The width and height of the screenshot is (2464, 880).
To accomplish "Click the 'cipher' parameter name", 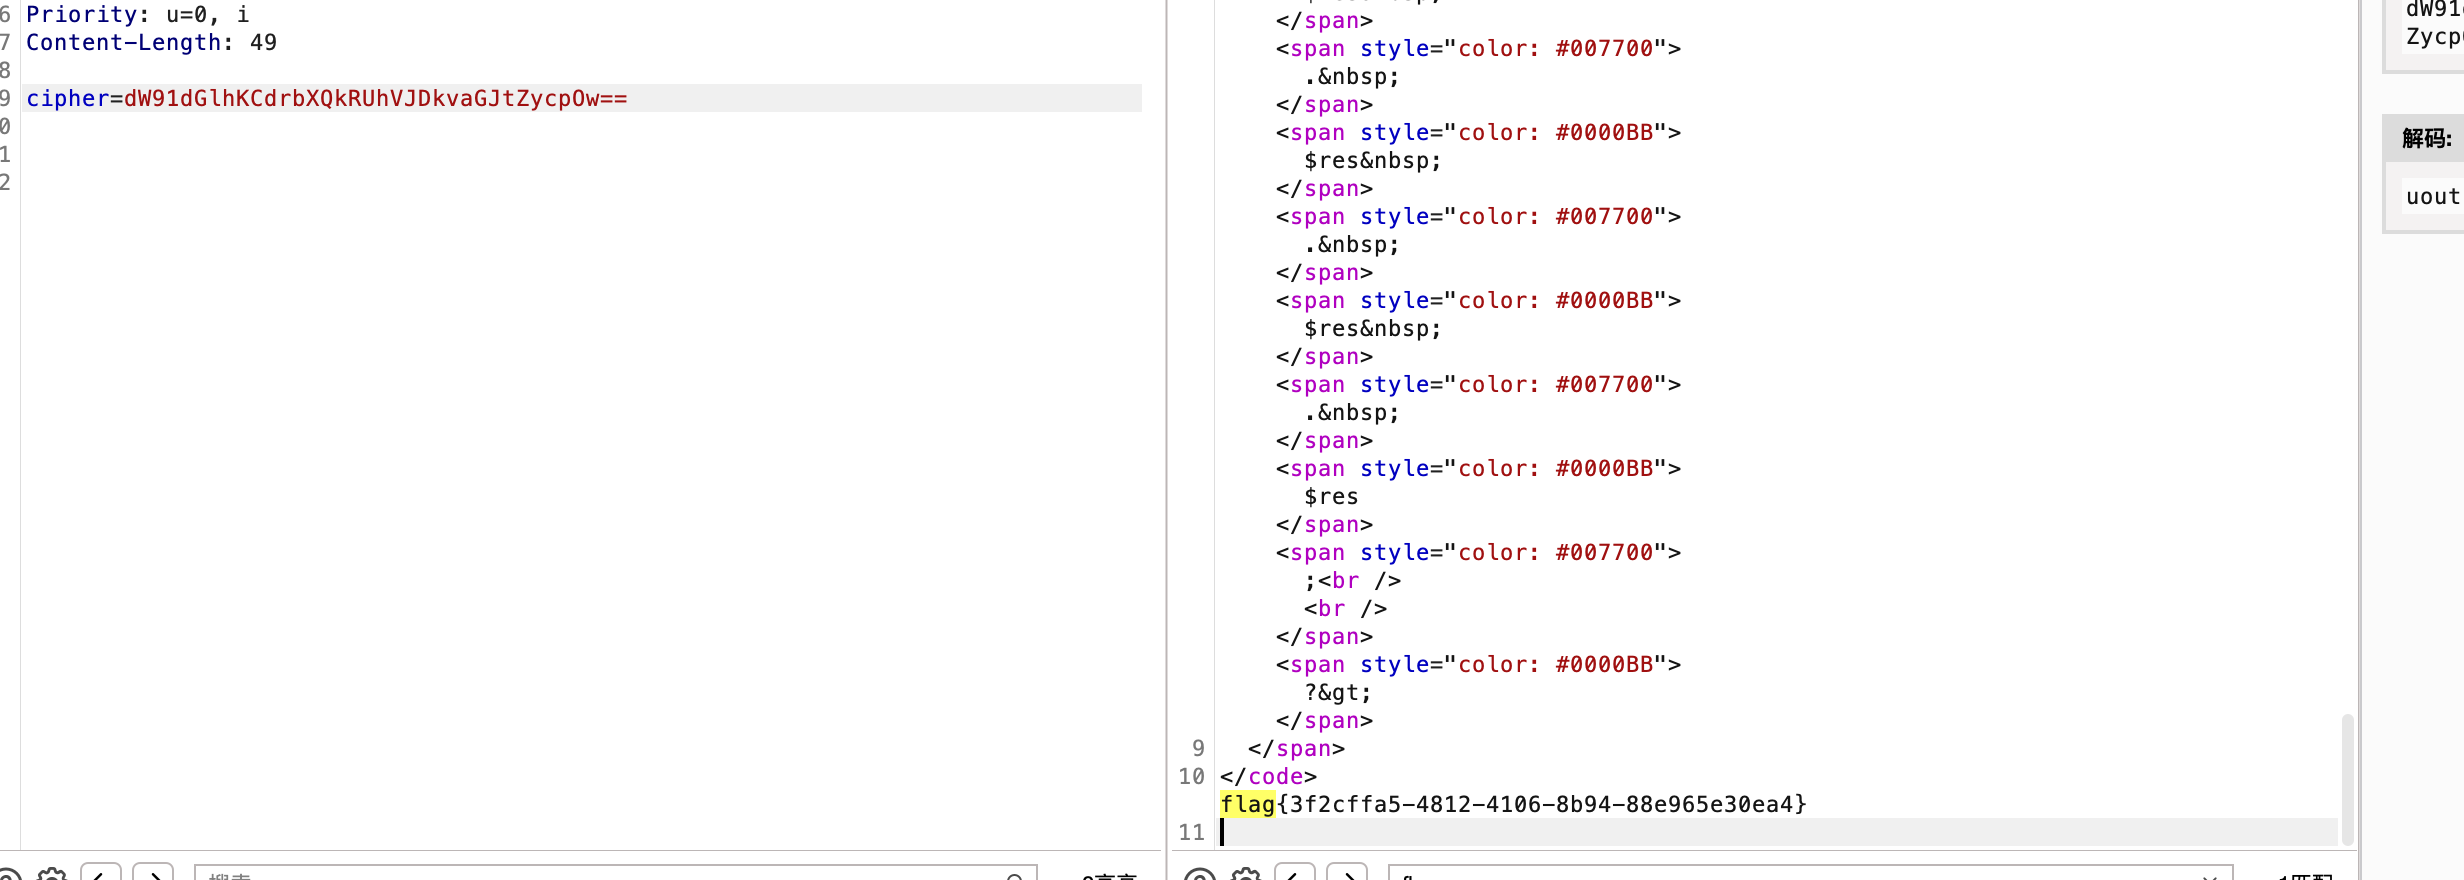I will click(67, 98).
